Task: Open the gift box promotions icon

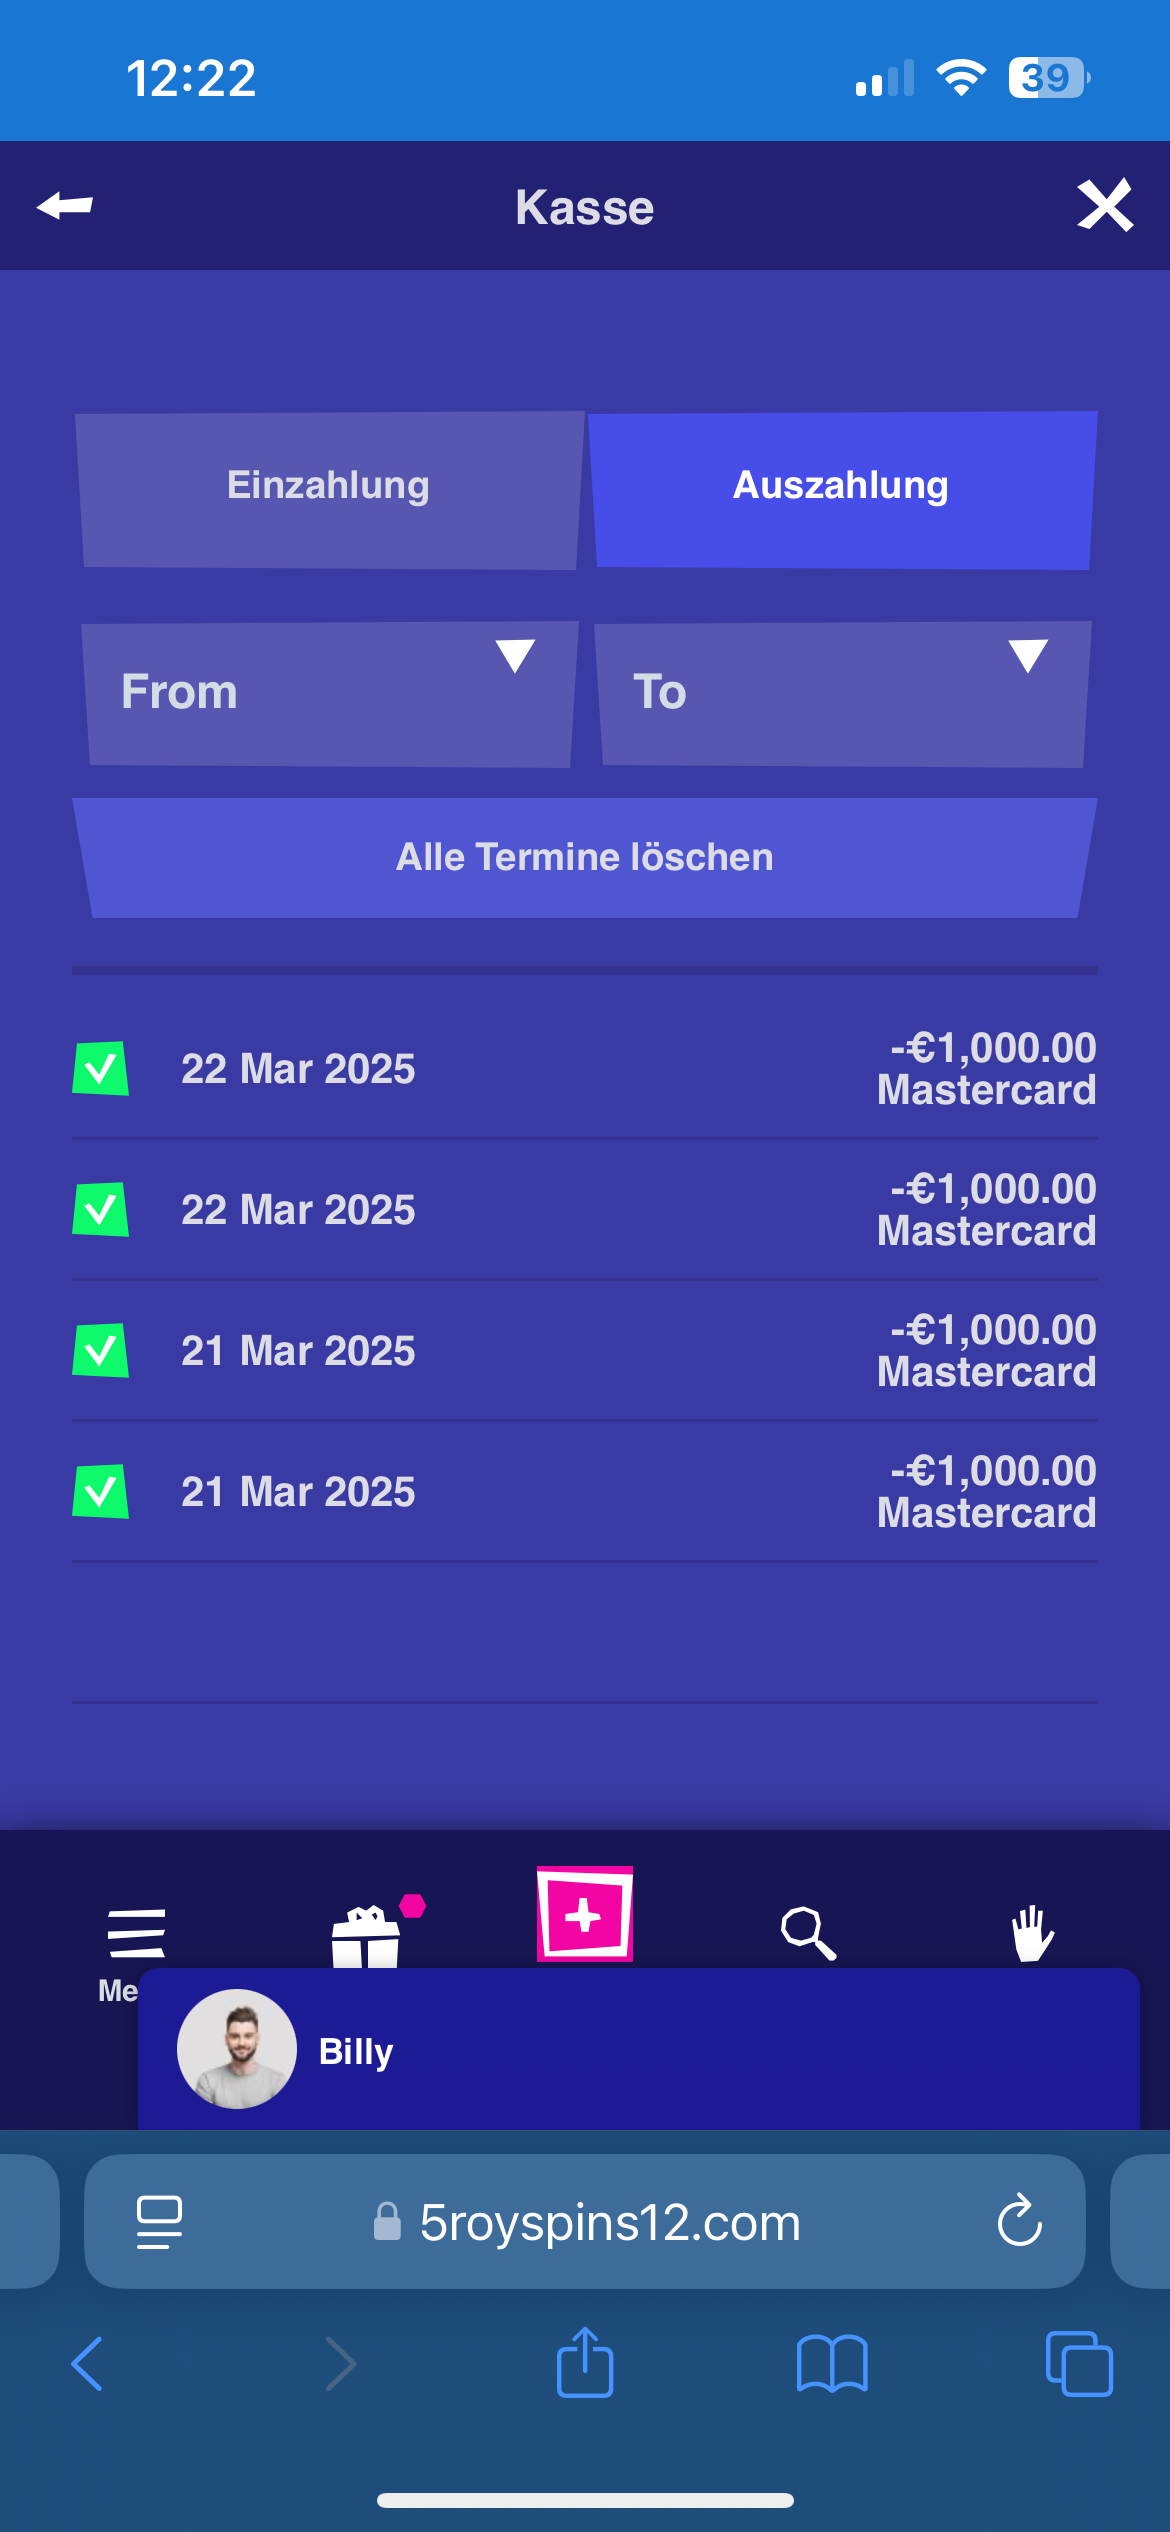Action: [x=366, y=1936]
